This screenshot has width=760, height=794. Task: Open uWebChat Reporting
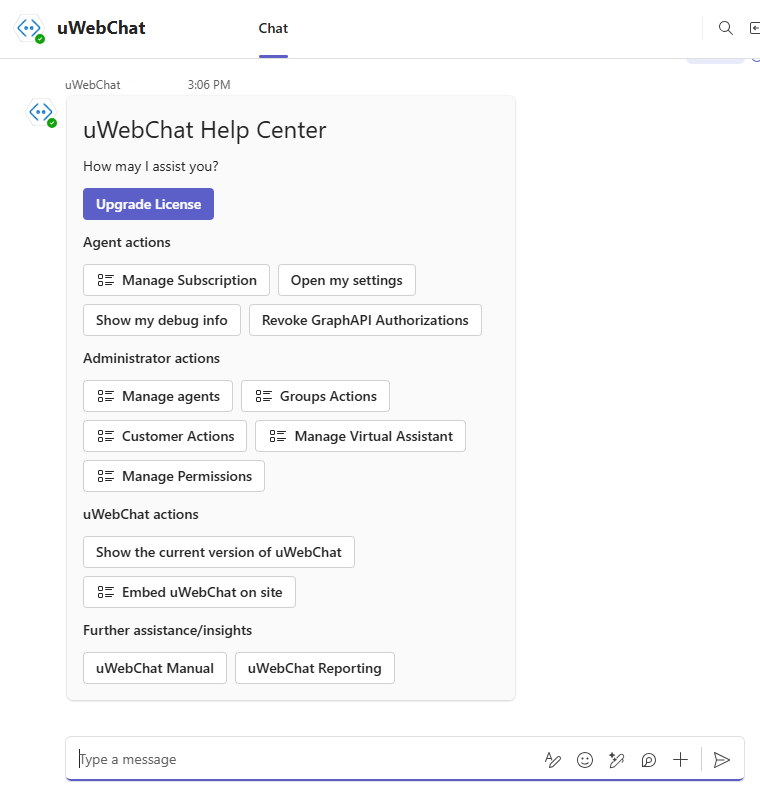pyautogui.click(x=314, y=668)
